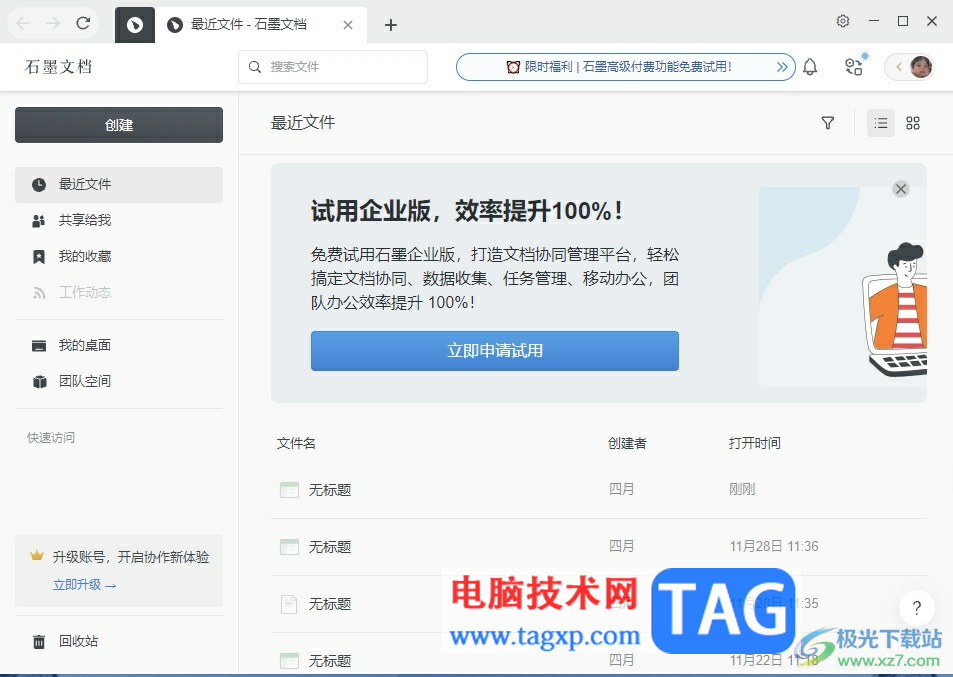Open 我的桌面 in the sidebar

click(119, 345)
